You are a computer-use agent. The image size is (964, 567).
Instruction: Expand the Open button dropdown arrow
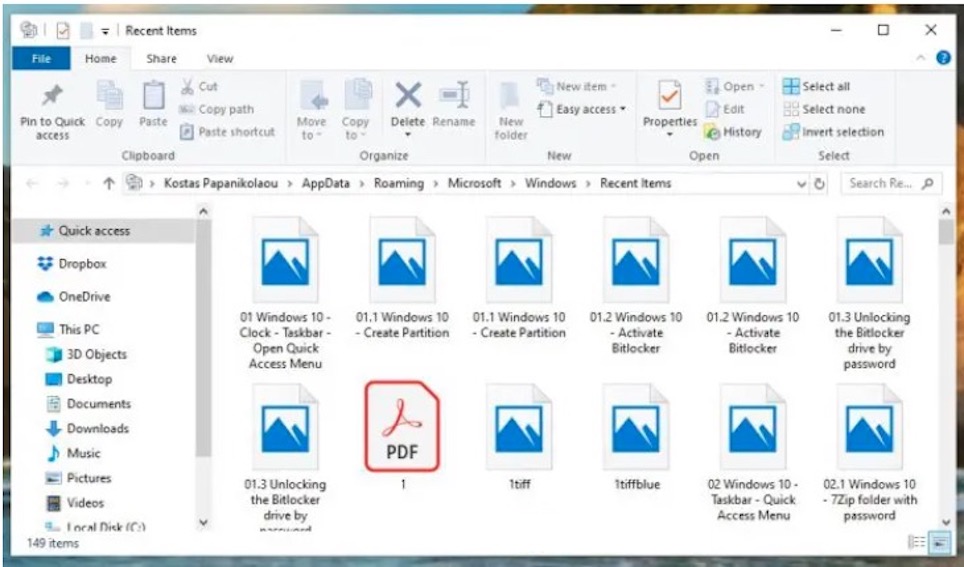762,87
